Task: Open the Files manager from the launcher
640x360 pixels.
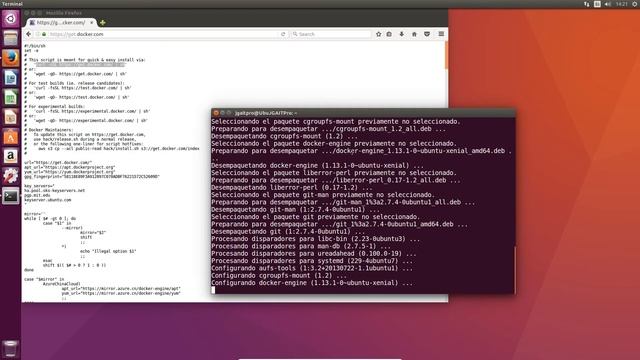Action: tap(11, 38)
